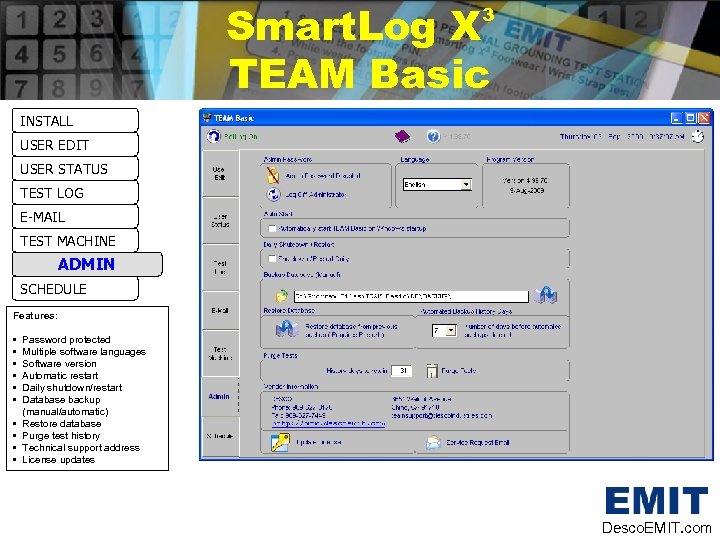The height and width of the screenshot is (540, 720).
Task: Click the blue help question mark icon
Action: [x=433, y=136]
